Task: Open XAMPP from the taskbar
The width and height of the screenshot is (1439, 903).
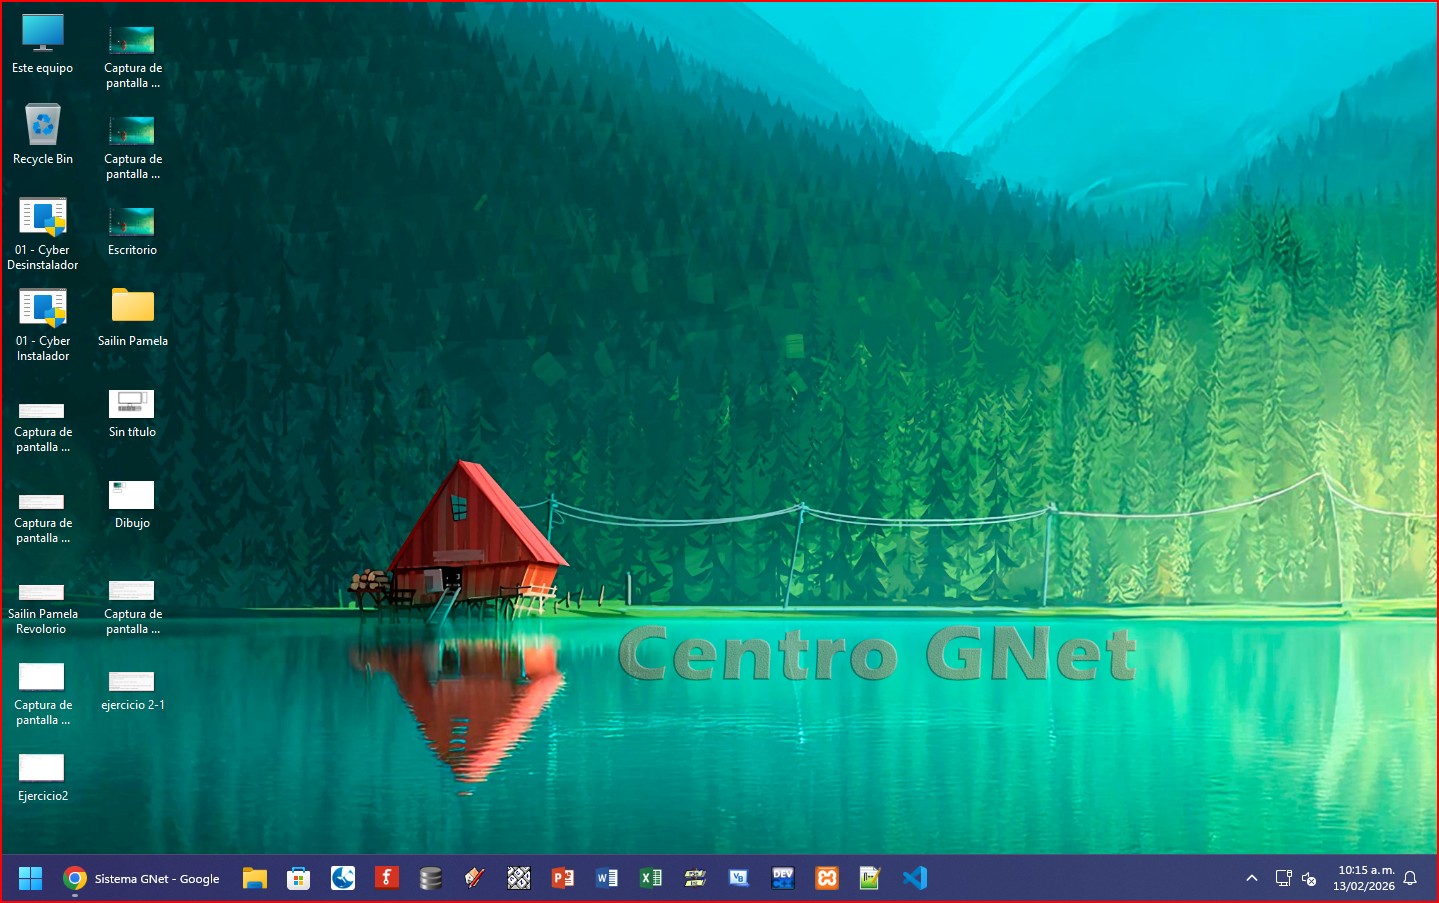Action: click(x=827, y=878)
